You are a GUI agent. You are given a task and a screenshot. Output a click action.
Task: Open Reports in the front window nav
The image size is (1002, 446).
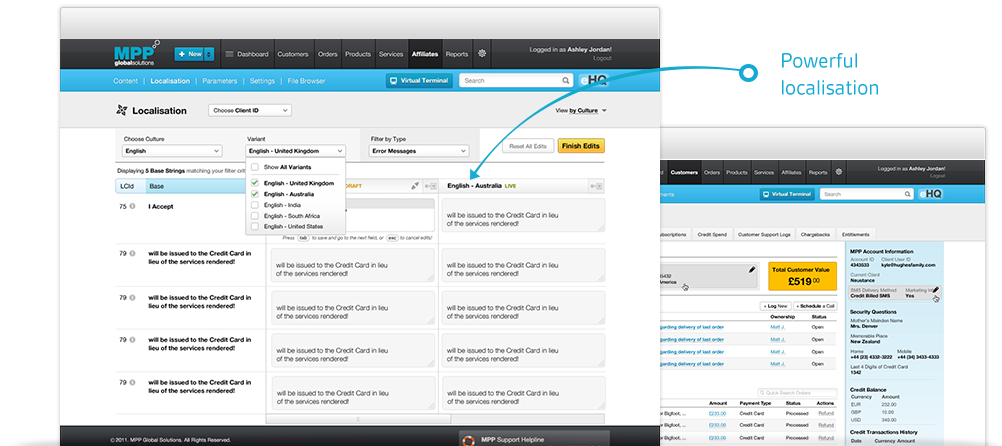coord(457,54)
